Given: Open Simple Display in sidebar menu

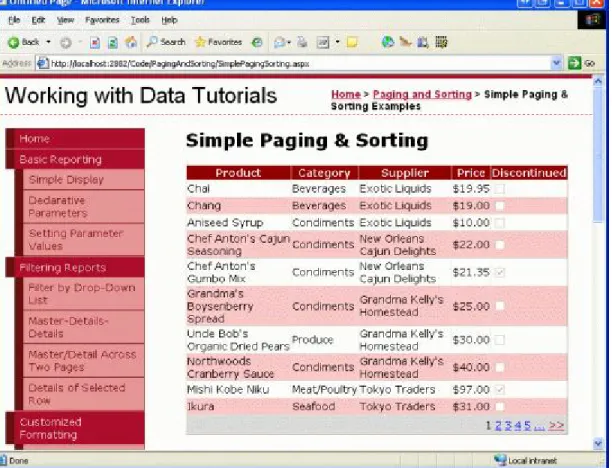Looking at the screenshot, I should [x=84, y=180].
